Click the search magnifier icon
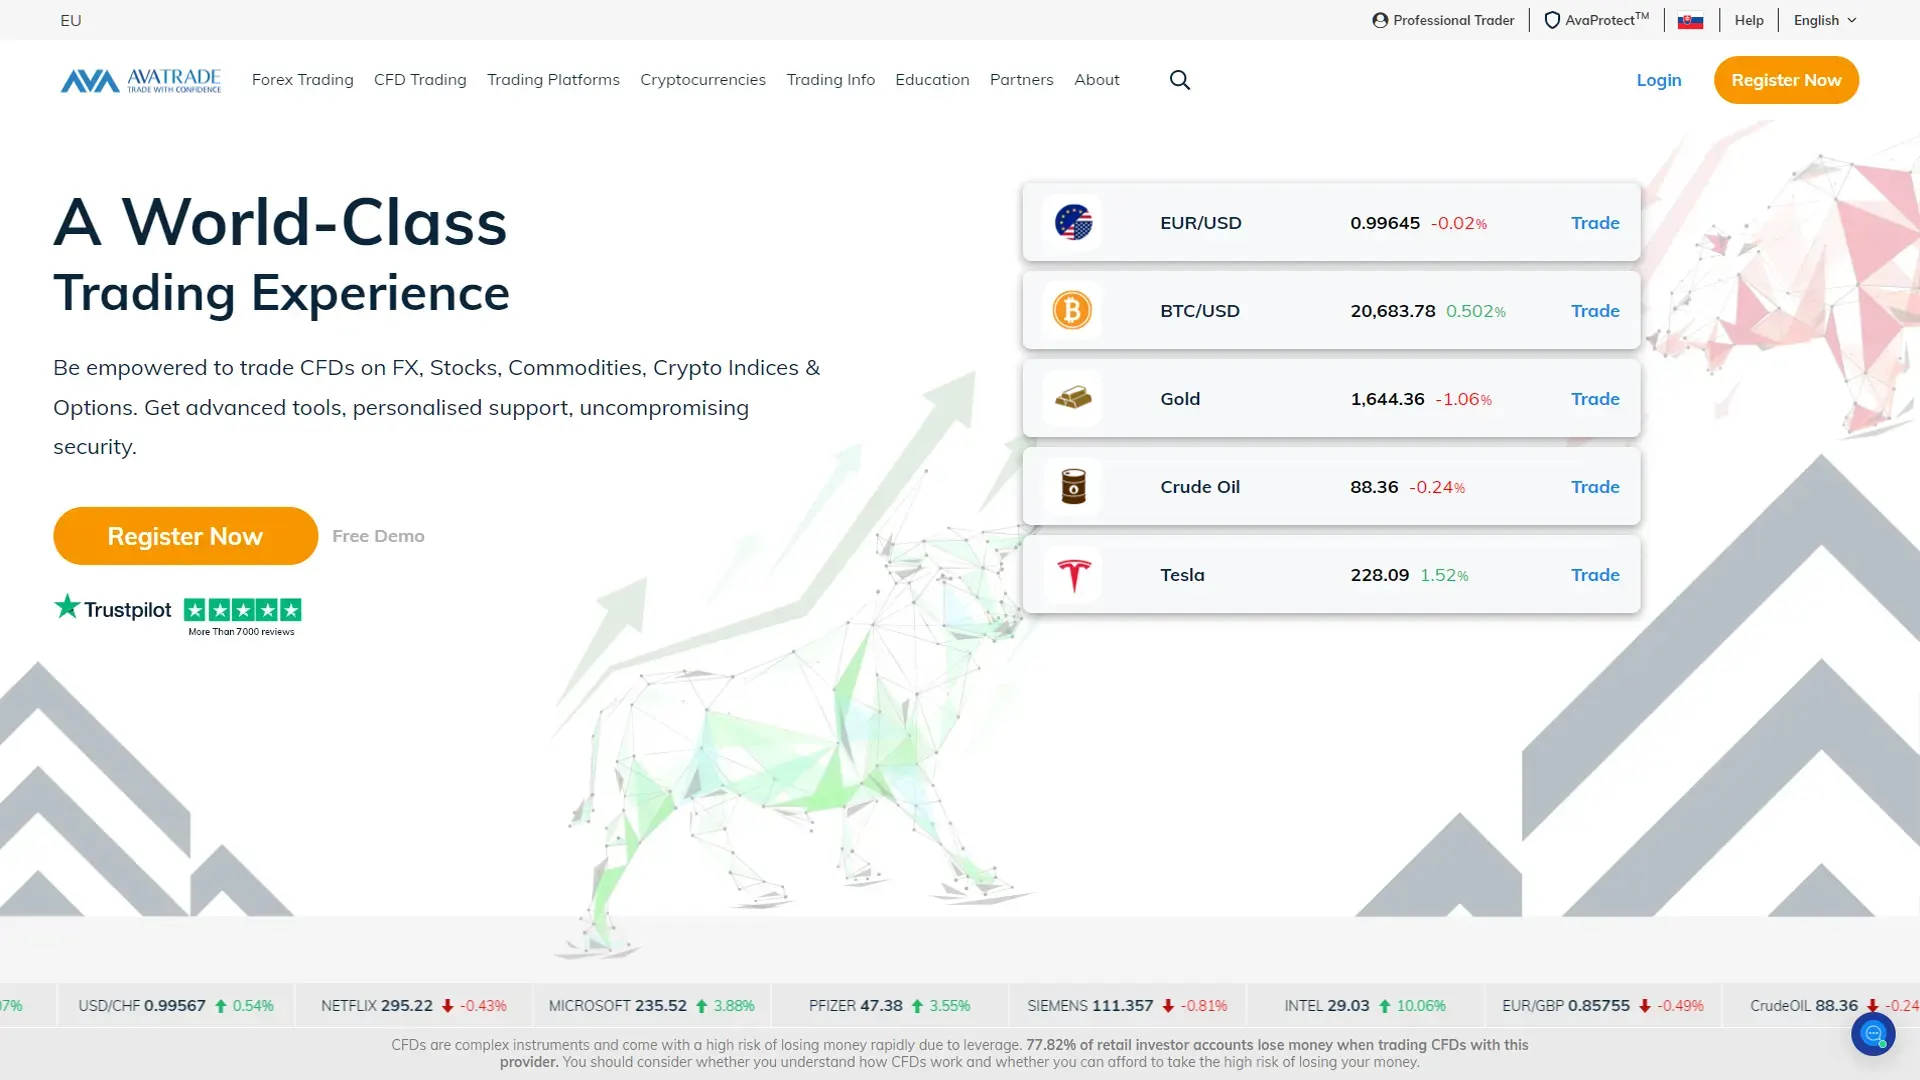 click(1180, 80)
